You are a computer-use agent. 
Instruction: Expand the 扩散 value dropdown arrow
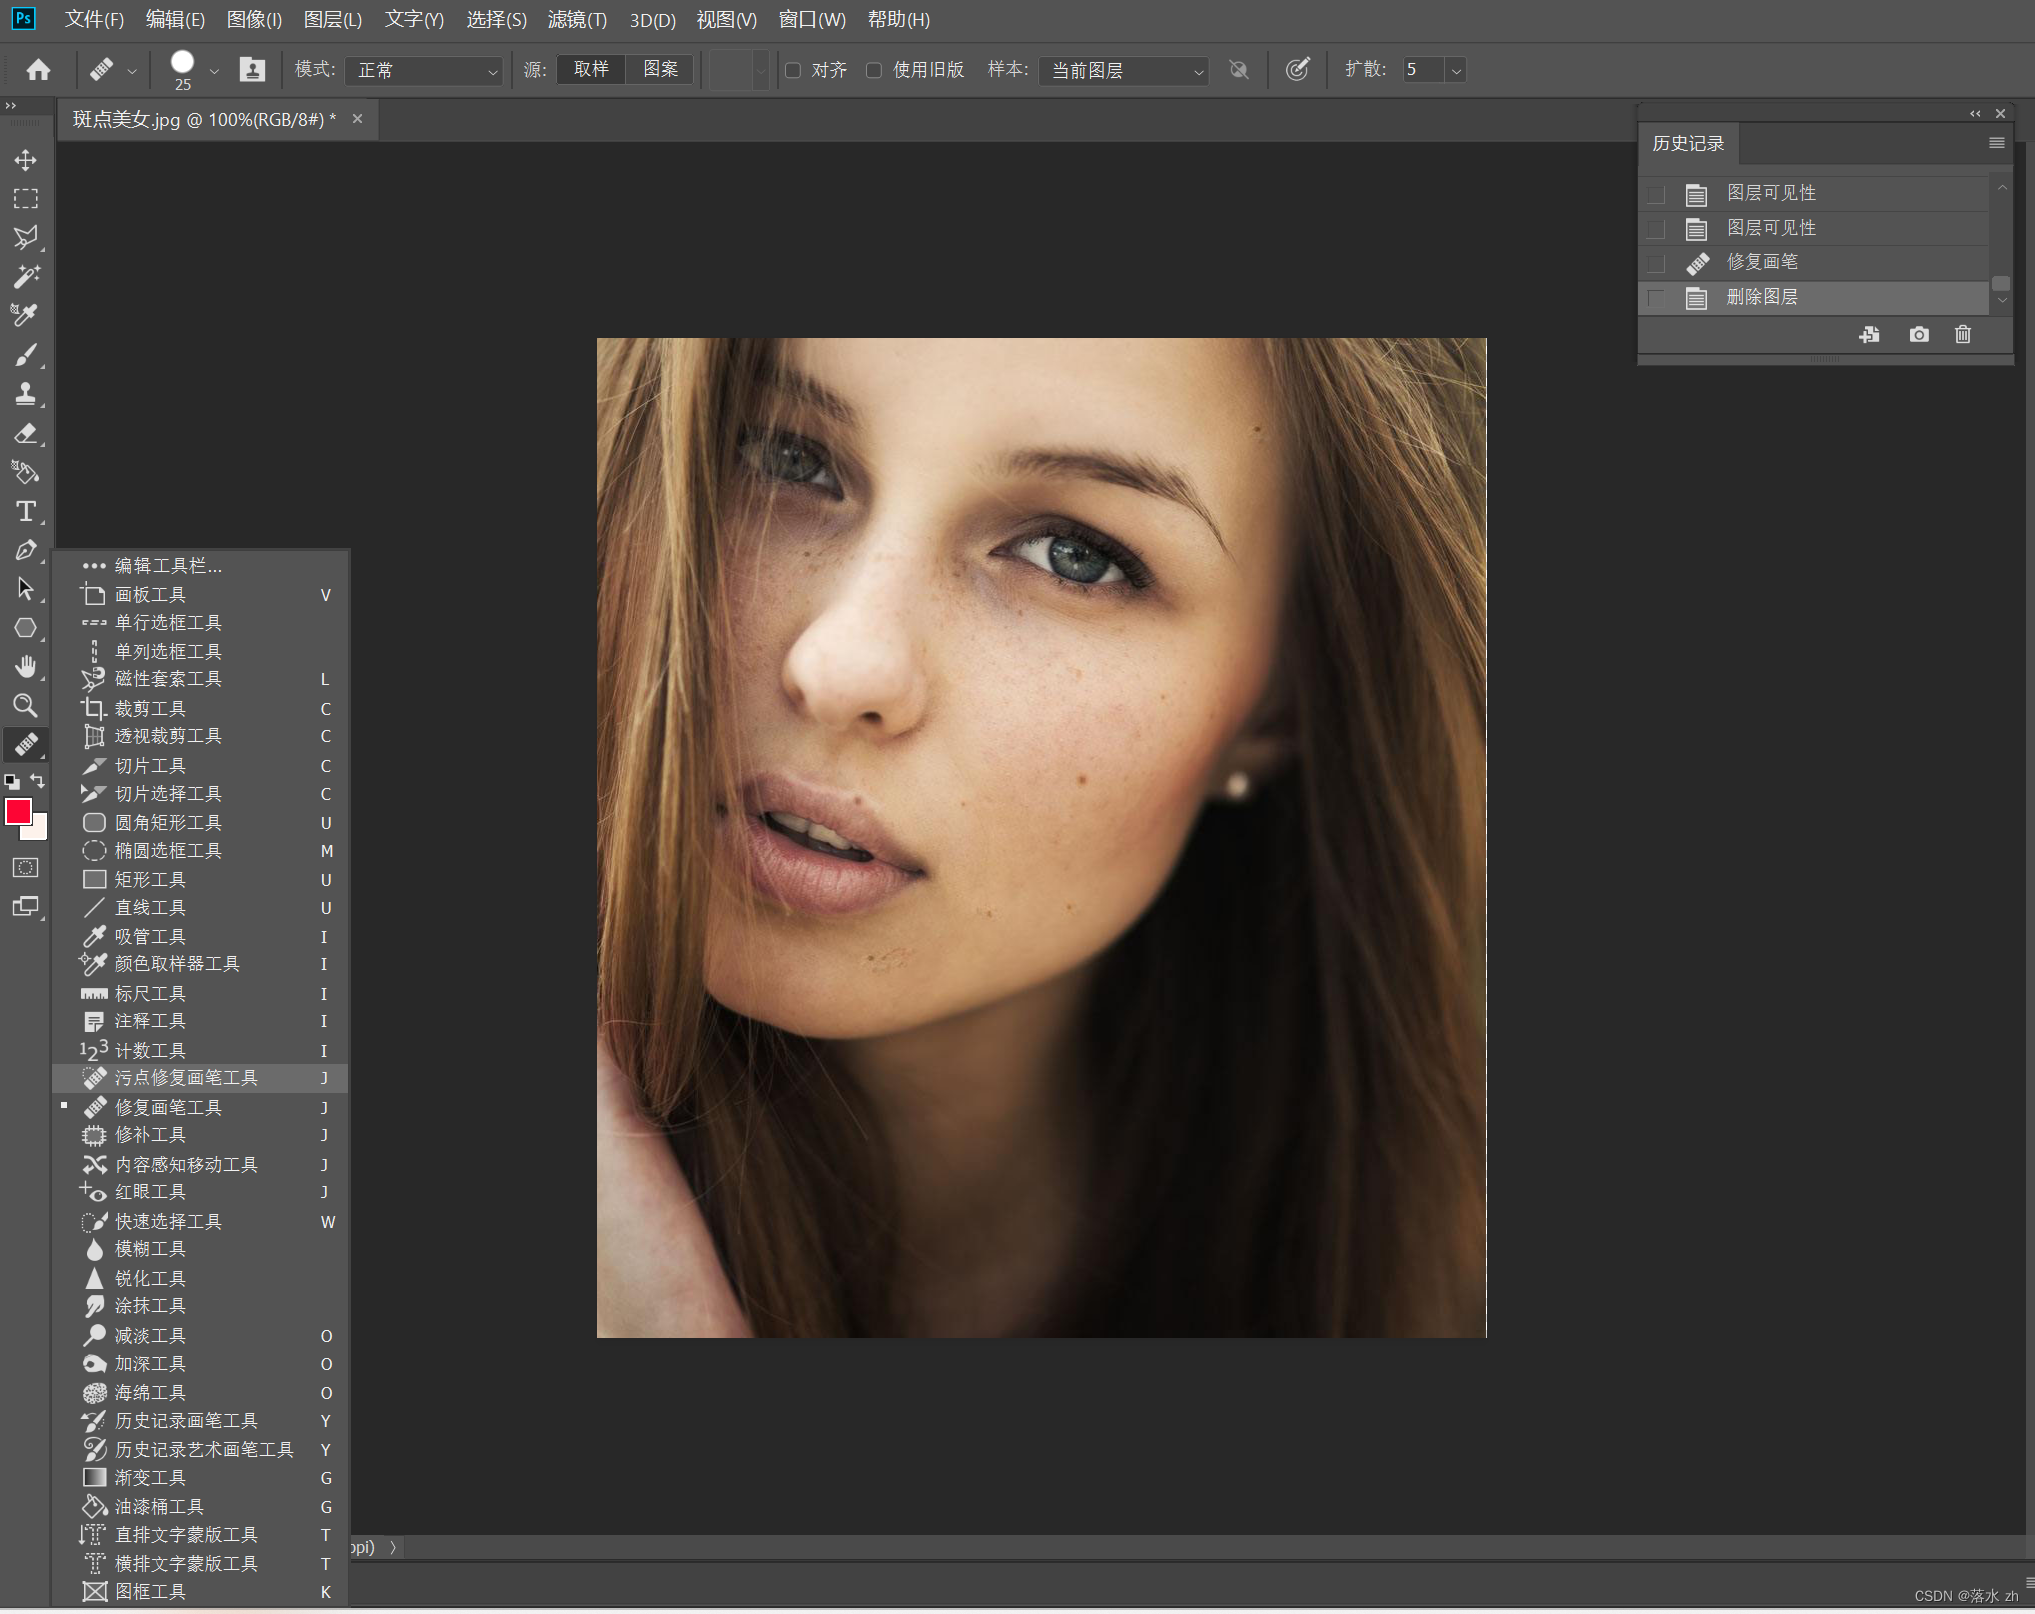point(1456,70)
